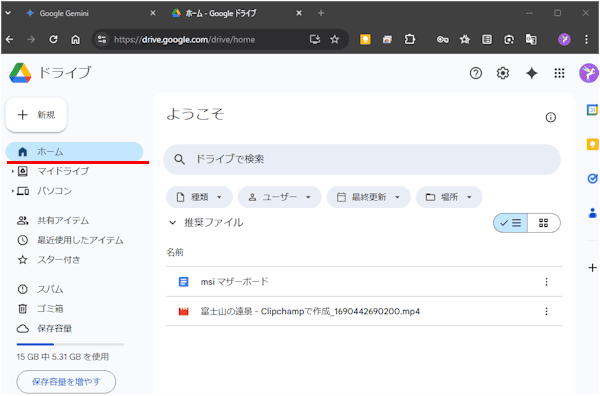
Task: Click the browser home icon
Action: point(75,39)
